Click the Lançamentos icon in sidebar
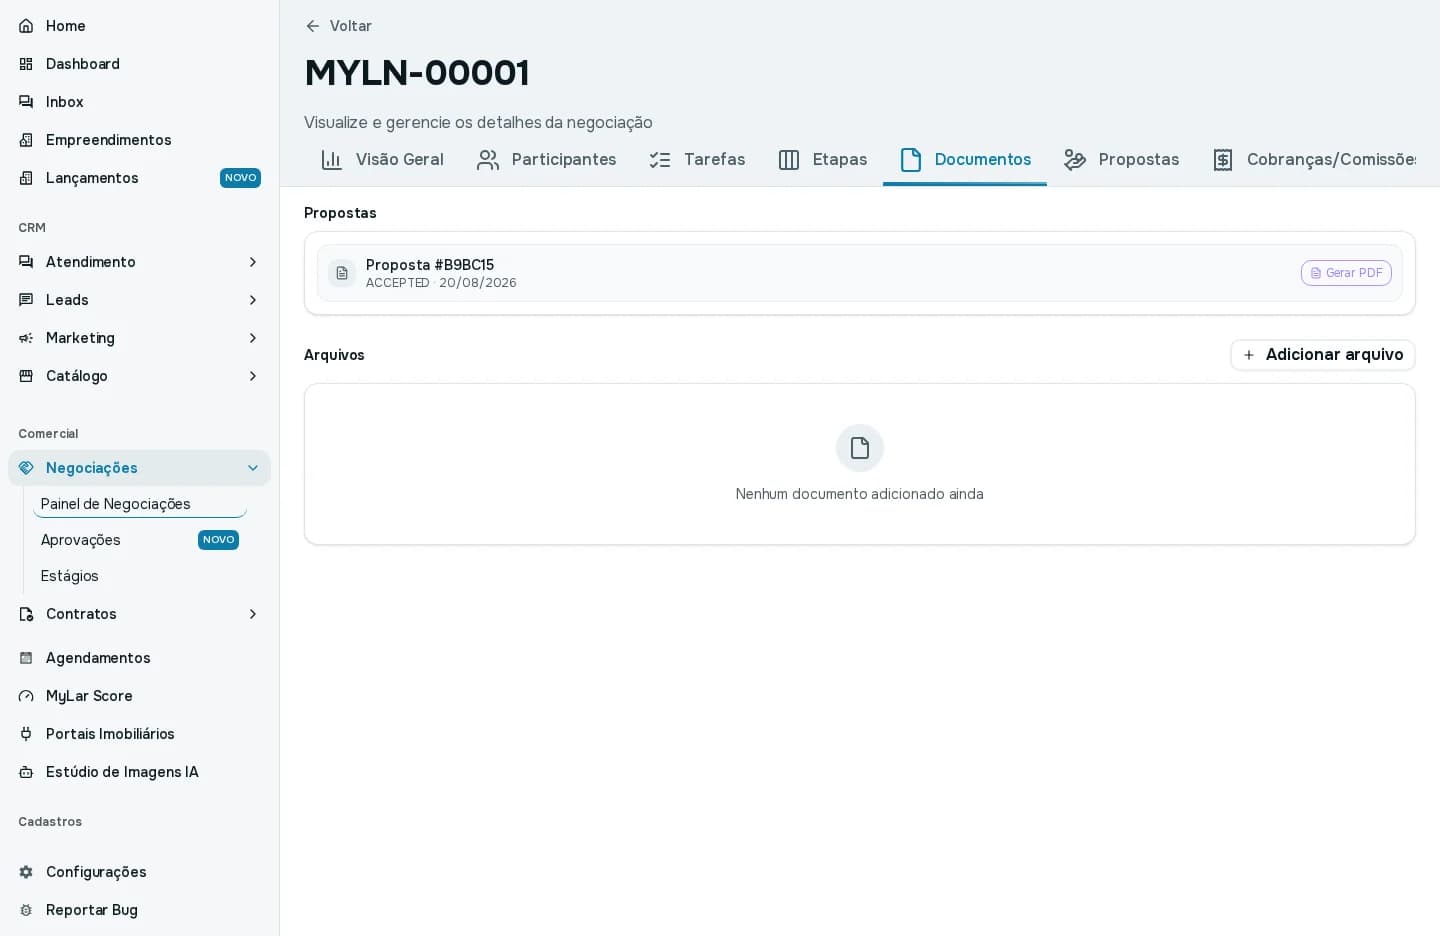The height and width of the screenshot is (936, 1440). 26,178
